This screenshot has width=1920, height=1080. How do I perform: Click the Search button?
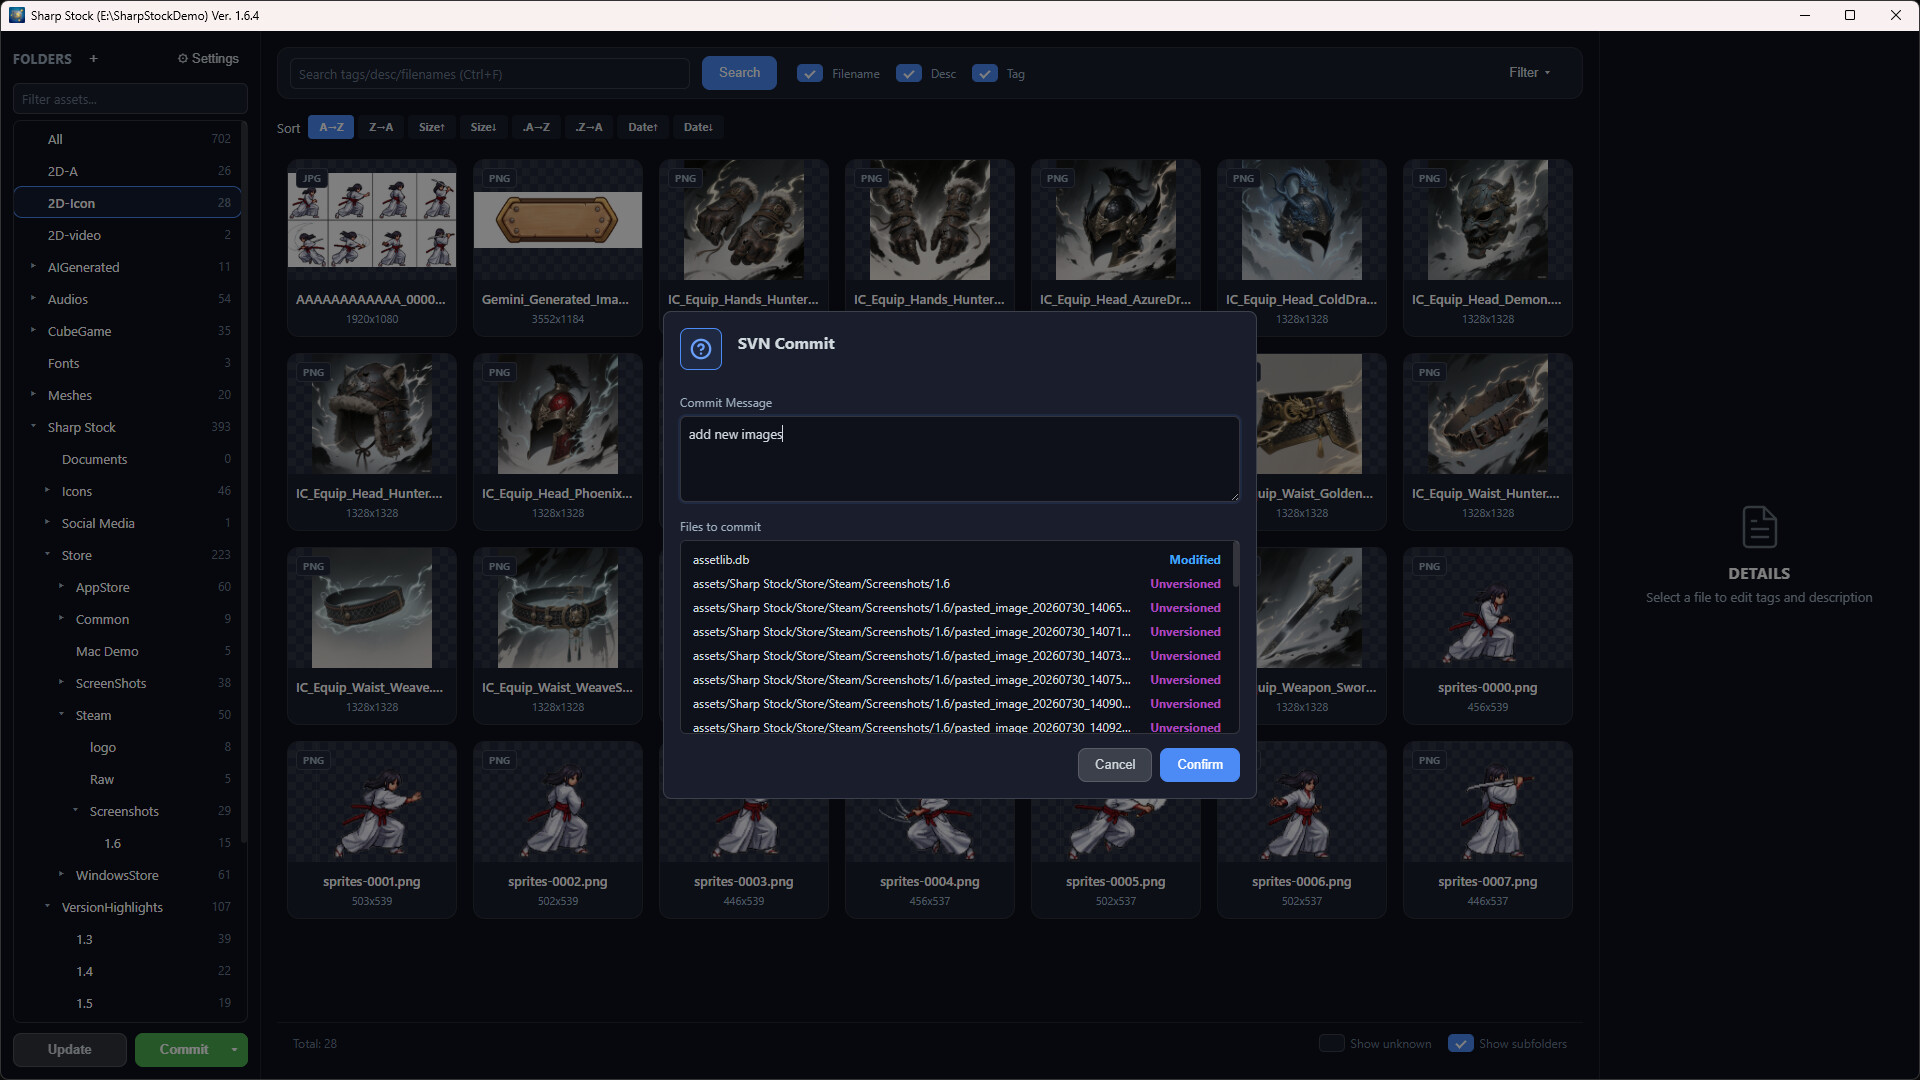pyautogui.click(x=739, y=73)
